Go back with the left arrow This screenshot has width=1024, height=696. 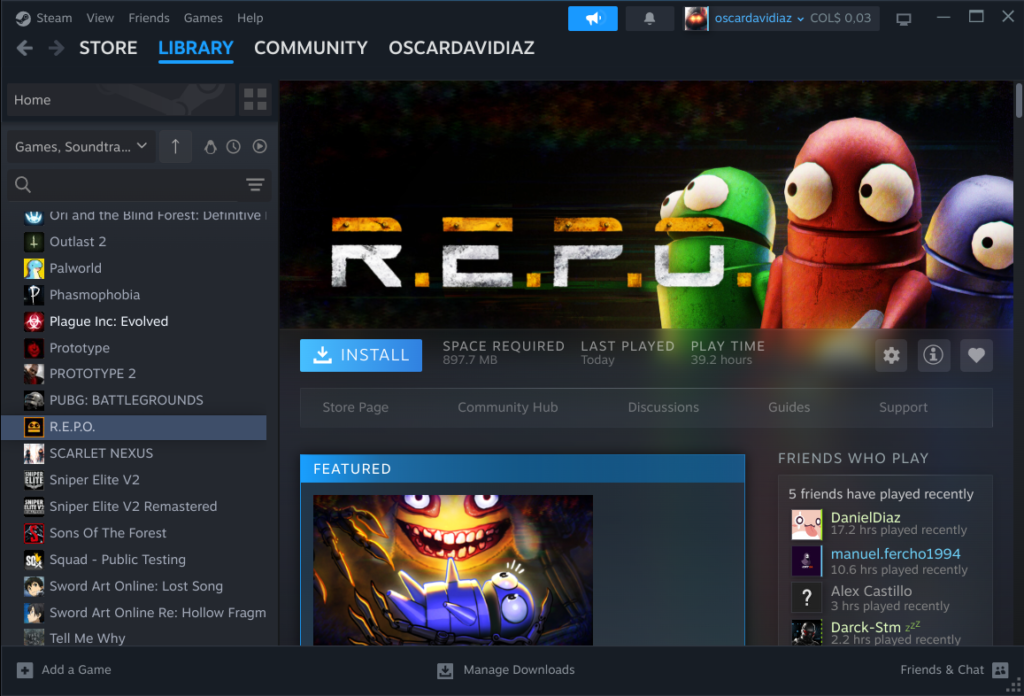pyautogui.click(x=25, y=48)
